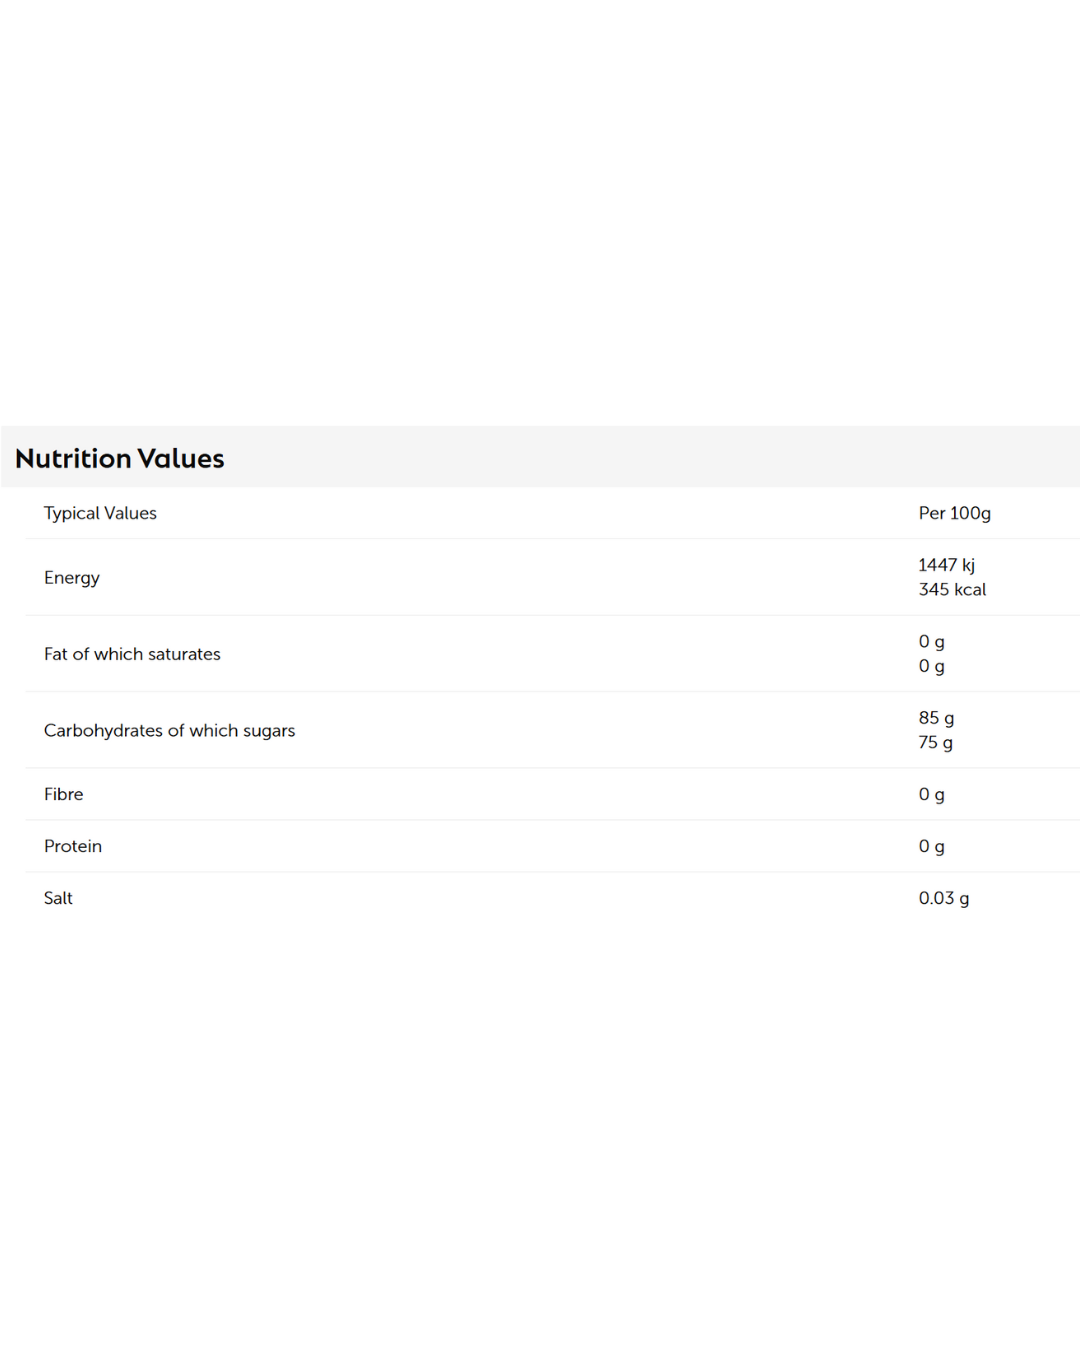Click the word sugars in Carbohydrates row

pyautogui.click(x=269, y=731)
